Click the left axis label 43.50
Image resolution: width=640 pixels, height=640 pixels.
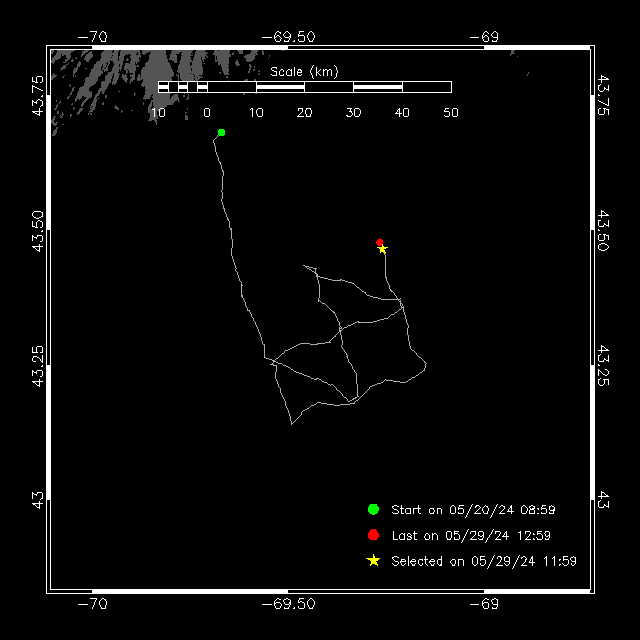point(38,231)
